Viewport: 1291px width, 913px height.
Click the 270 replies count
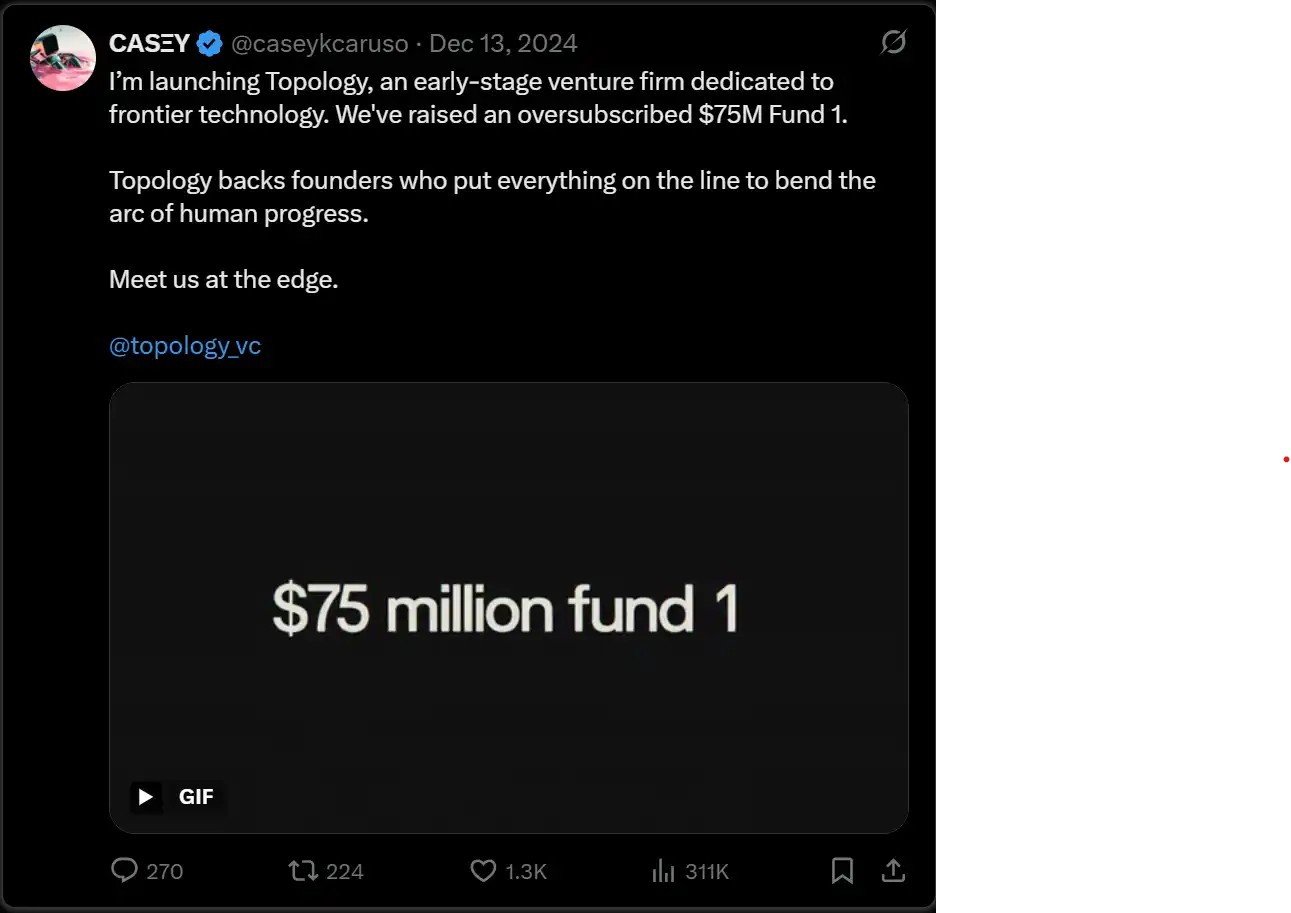coord(165,871)
